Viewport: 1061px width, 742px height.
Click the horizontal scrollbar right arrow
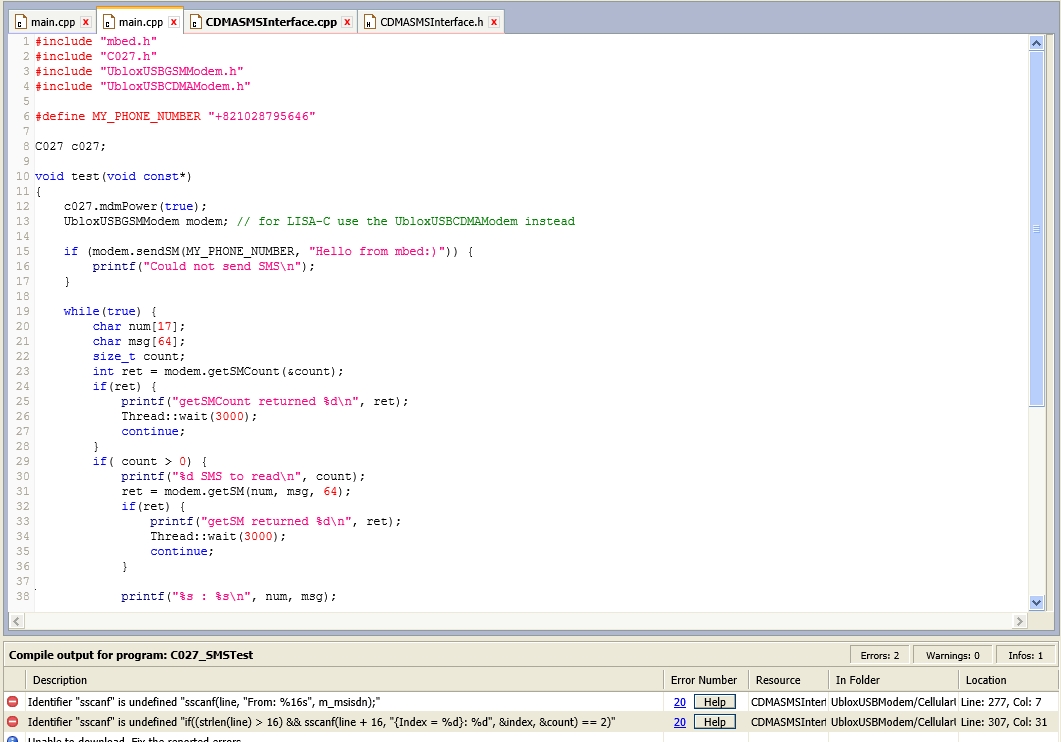tap(1020, 621)
